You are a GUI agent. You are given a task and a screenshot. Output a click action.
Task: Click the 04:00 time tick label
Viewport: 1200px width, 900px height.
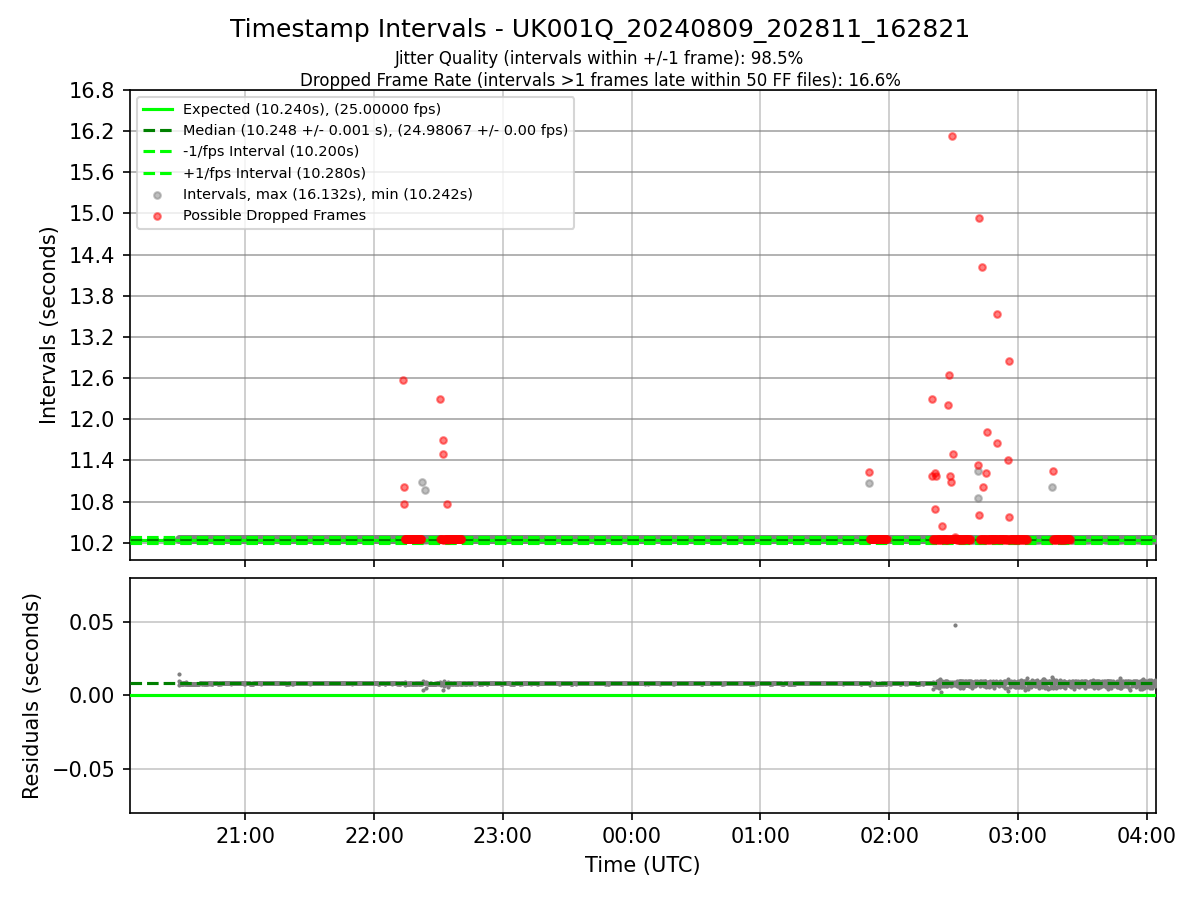1146,835
